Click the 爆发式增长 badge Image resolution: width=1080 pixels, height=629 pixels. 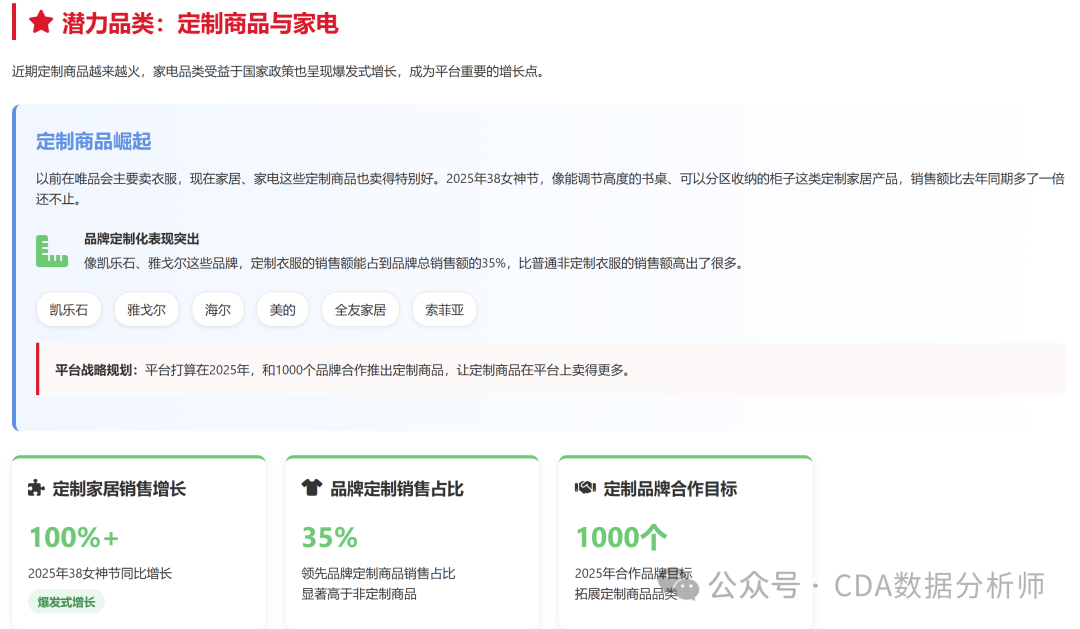(65, 602)
